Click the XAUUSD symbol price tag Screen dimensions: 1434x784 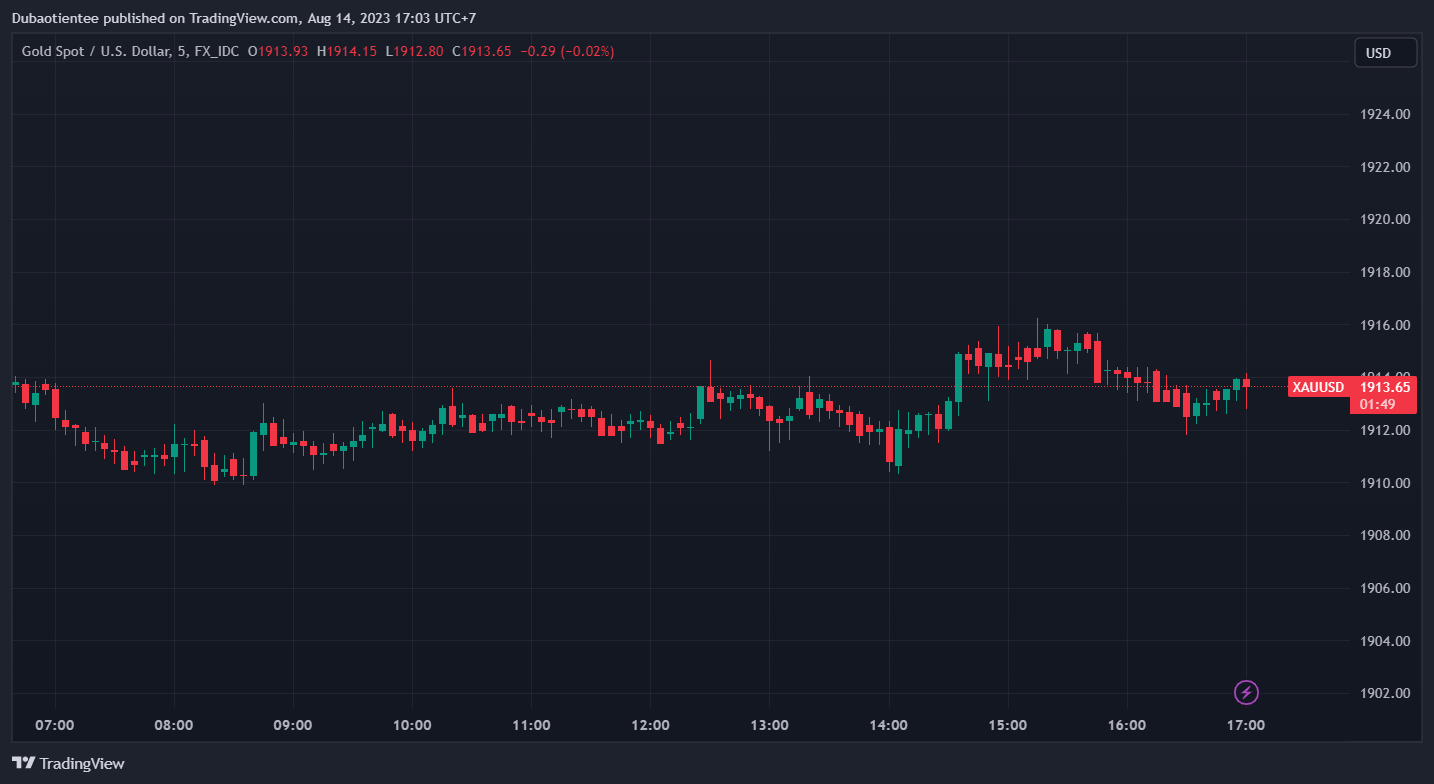1317,387
